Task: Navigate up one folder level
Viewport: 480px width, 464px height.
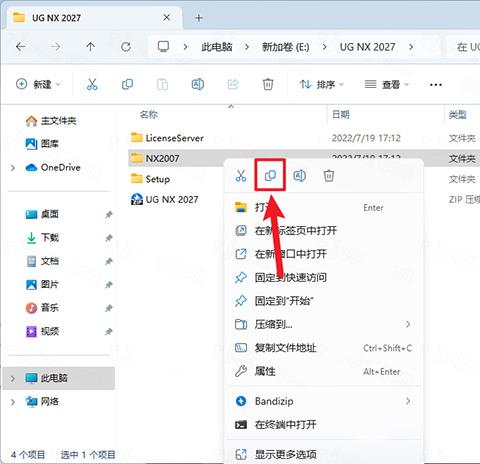Action: pyautogui.click(x=90, y=47)
